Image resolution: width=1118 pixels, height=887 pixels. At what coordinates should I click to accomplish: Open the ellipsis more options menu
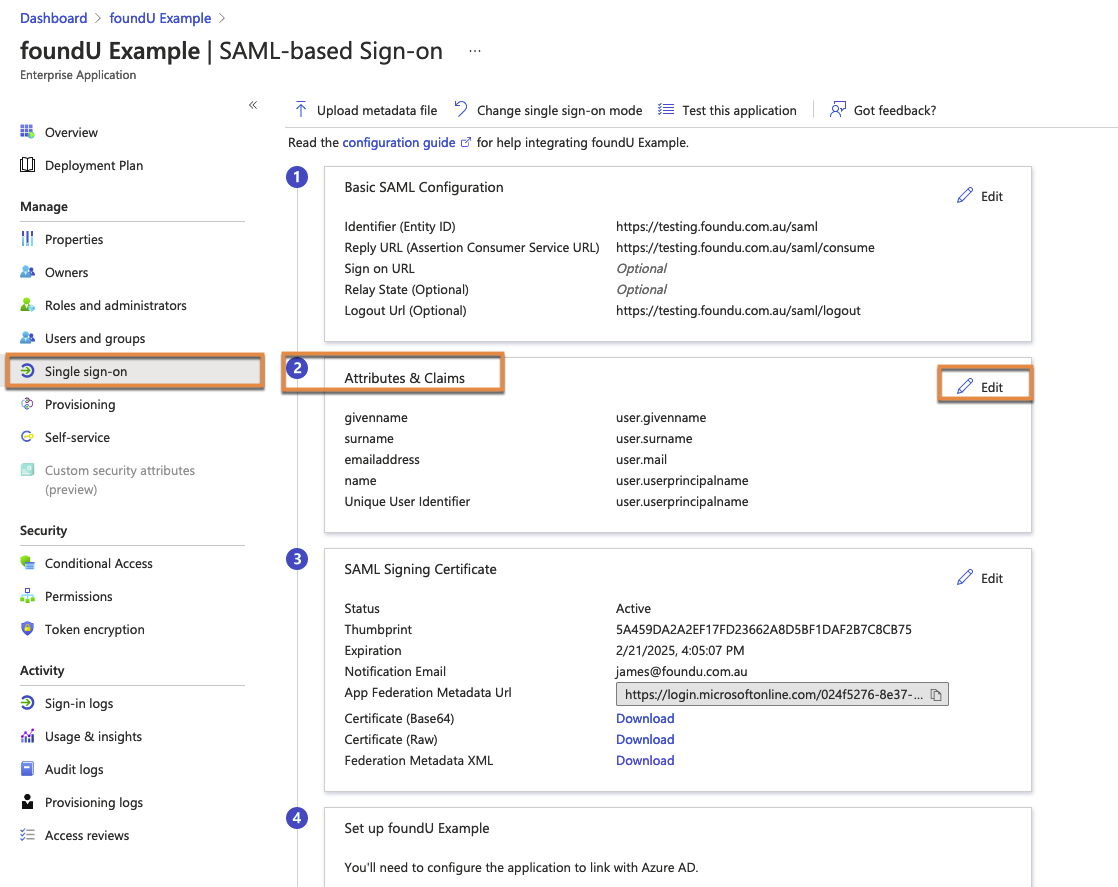point(475,51)
